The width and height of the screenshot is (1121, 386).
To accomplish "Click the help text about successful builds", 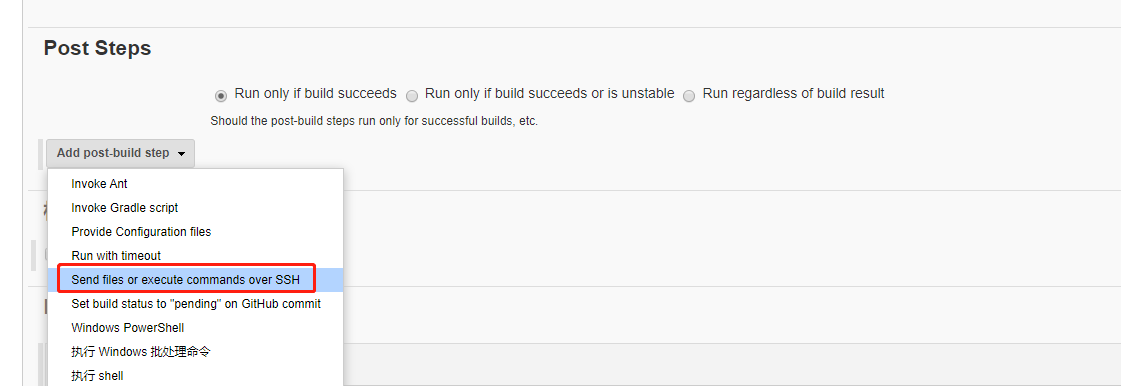I will (x=374, y=122).
